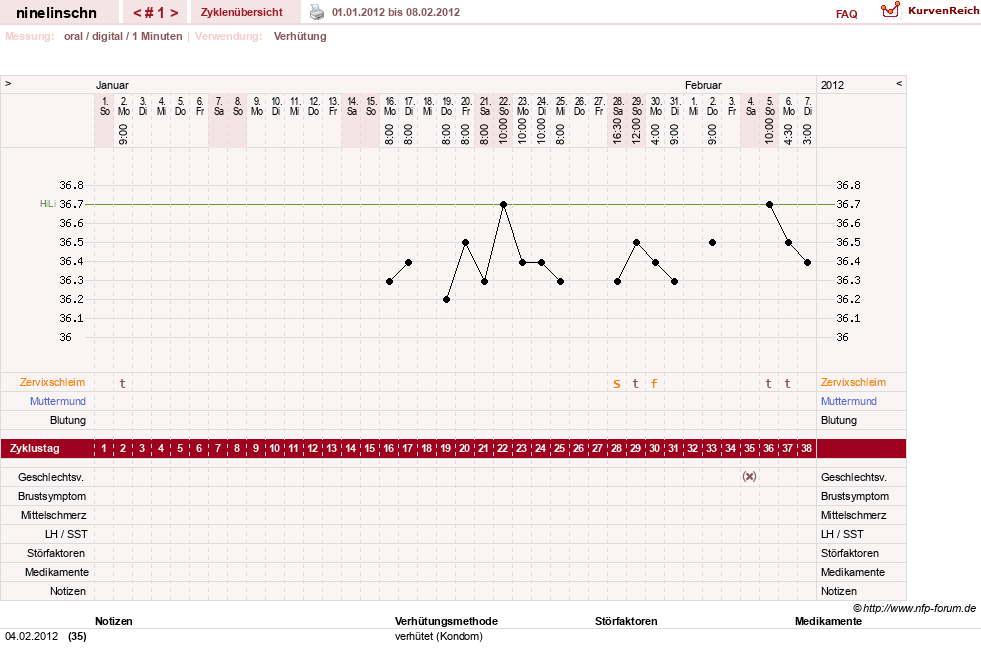Click the Verhütung usage text
Screen dimensions: 981x660
[300, 36]
